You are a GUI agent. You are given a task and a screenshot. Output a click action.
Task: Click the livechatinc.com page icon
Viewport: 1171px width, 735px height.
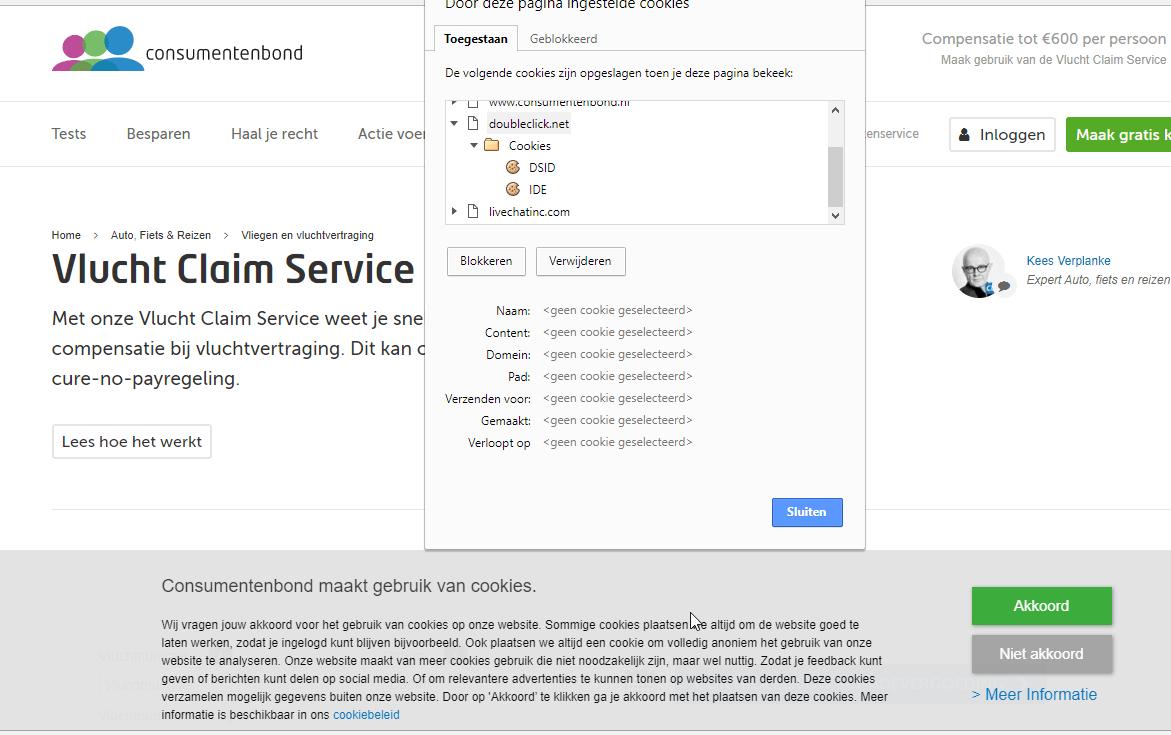point(474,212)
